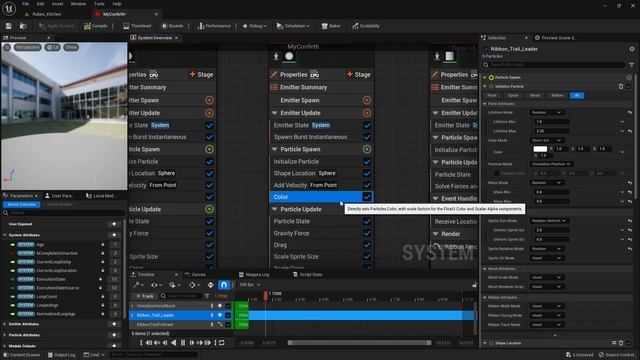This screenshot has height=360, width=640.
Task: Switch to the Script Stats tab
Action: (308, 274)
